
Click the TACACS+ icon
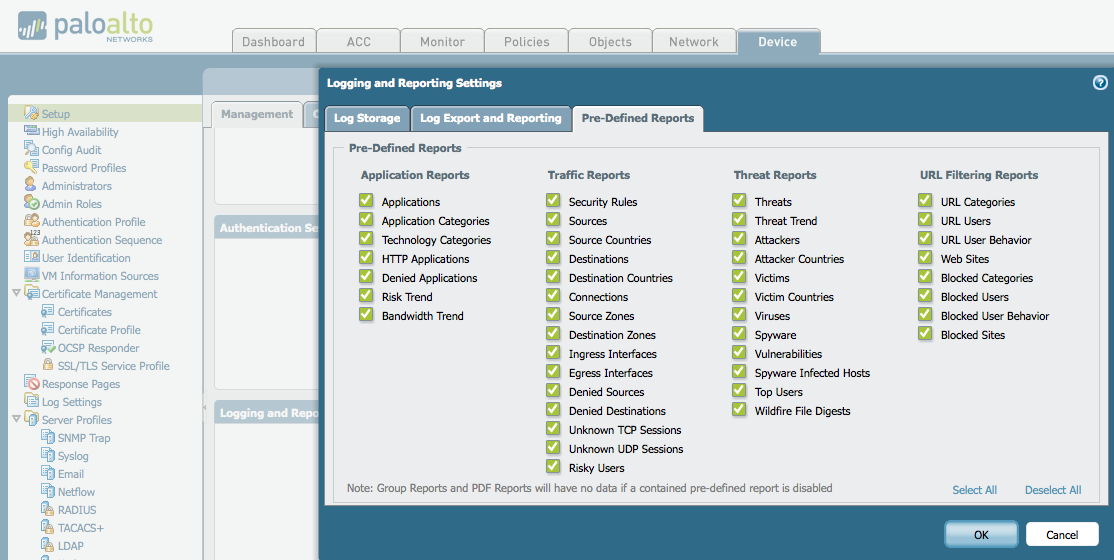pyautogui.click(x=48, y=527)
